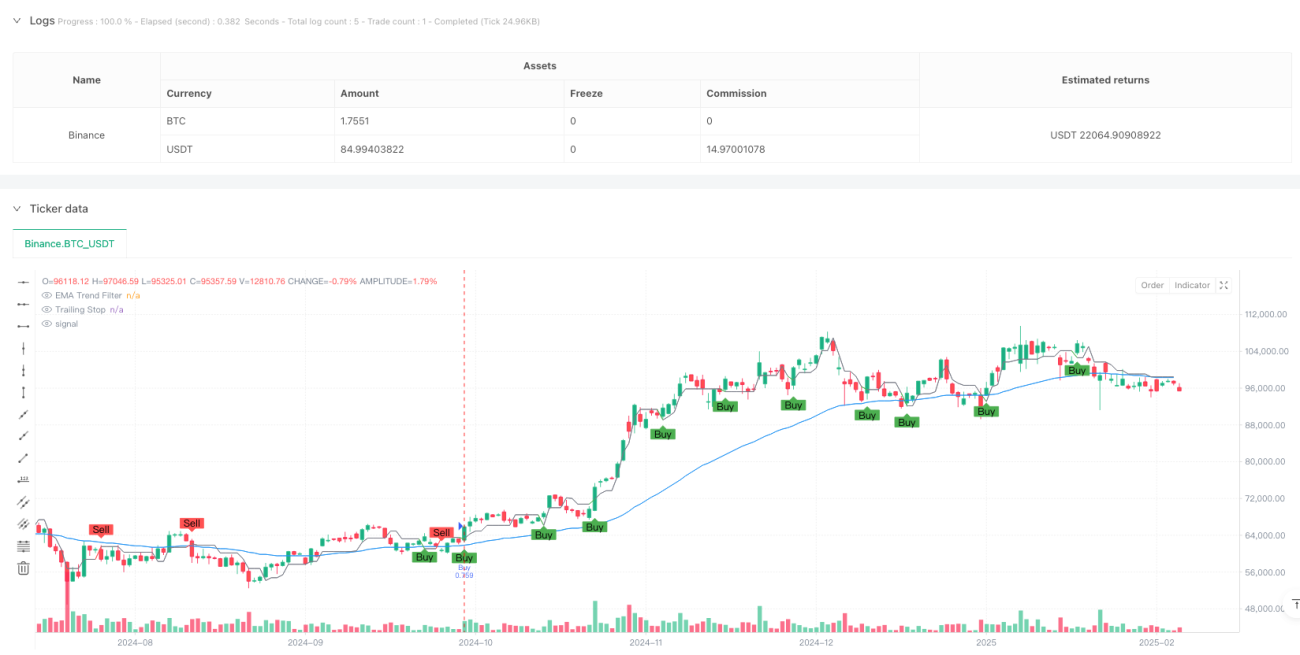Image resolution: width=1300 pixels, height=655 pixels.
Task: Toggle visibility of Trailing Stop indicator
Action: 46,309
